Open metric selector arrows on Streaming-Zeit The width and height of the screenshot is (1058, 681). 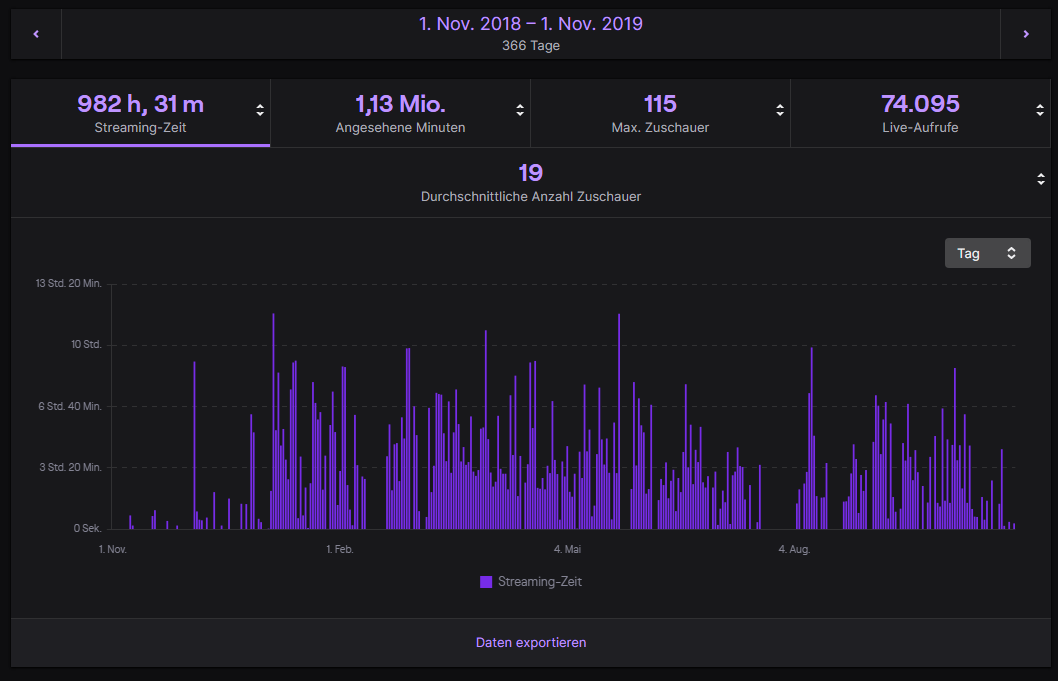pyautogui.click(x=260, y=111)
